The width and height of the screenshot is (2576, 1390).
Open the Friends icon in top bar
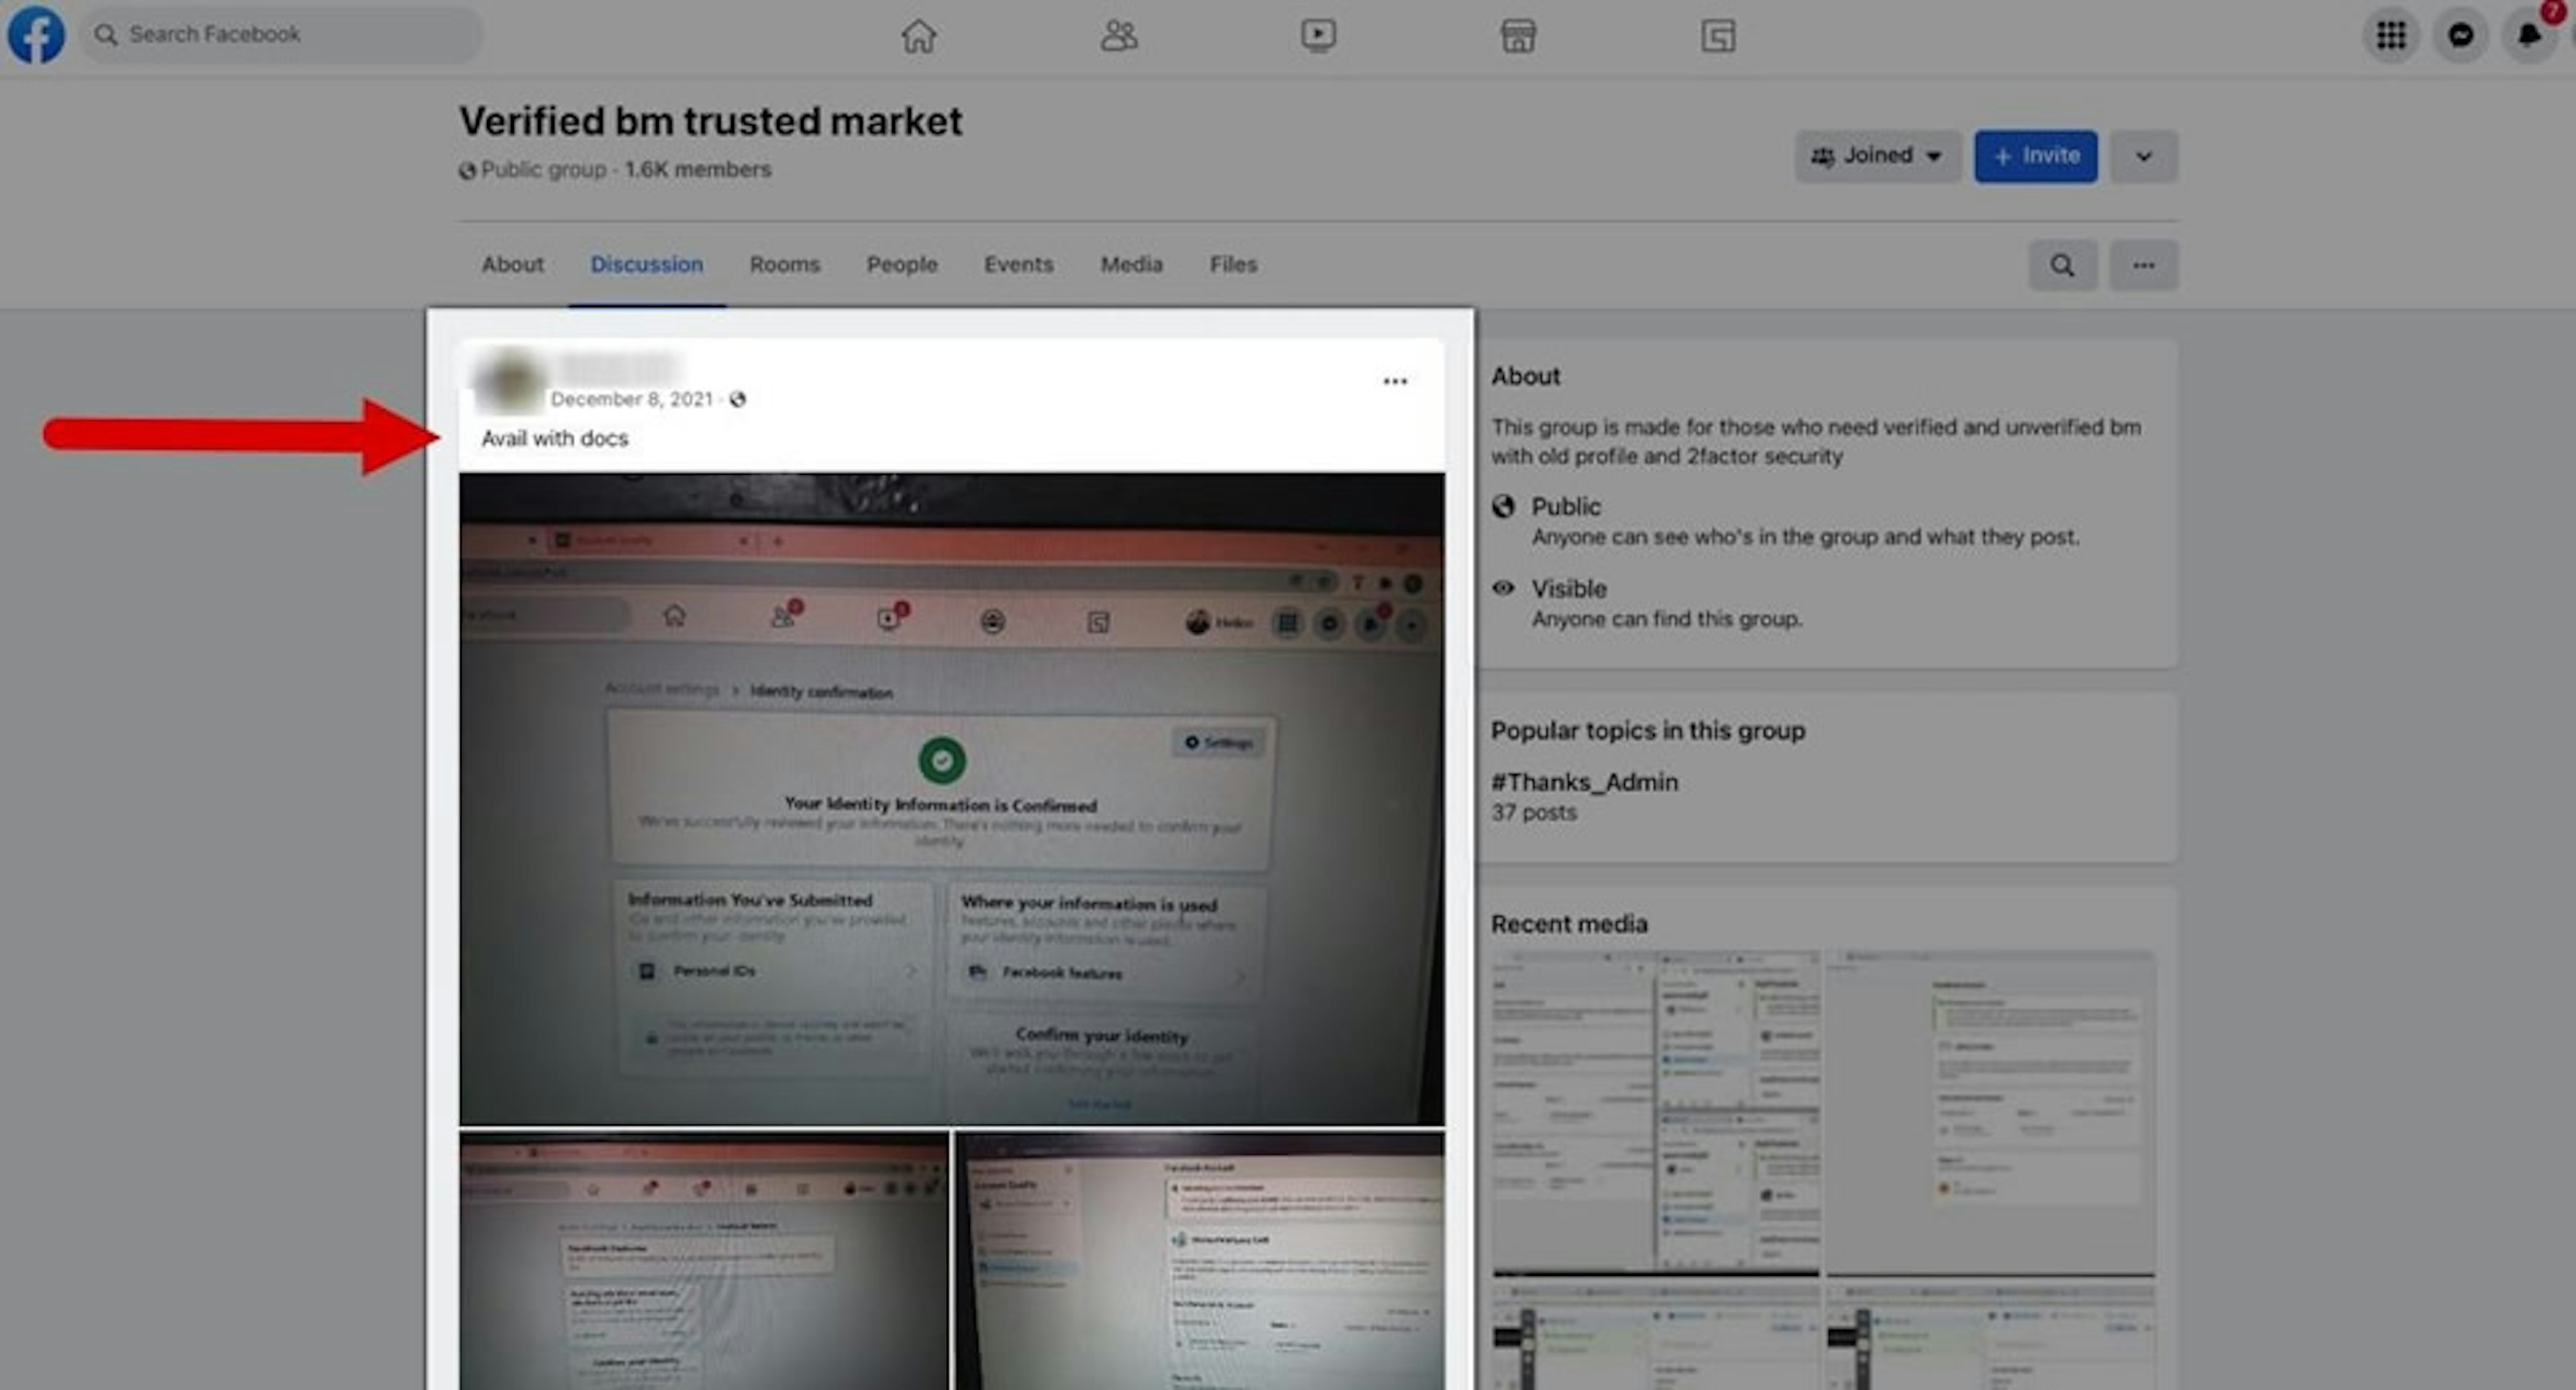(x=1118, y=36)
